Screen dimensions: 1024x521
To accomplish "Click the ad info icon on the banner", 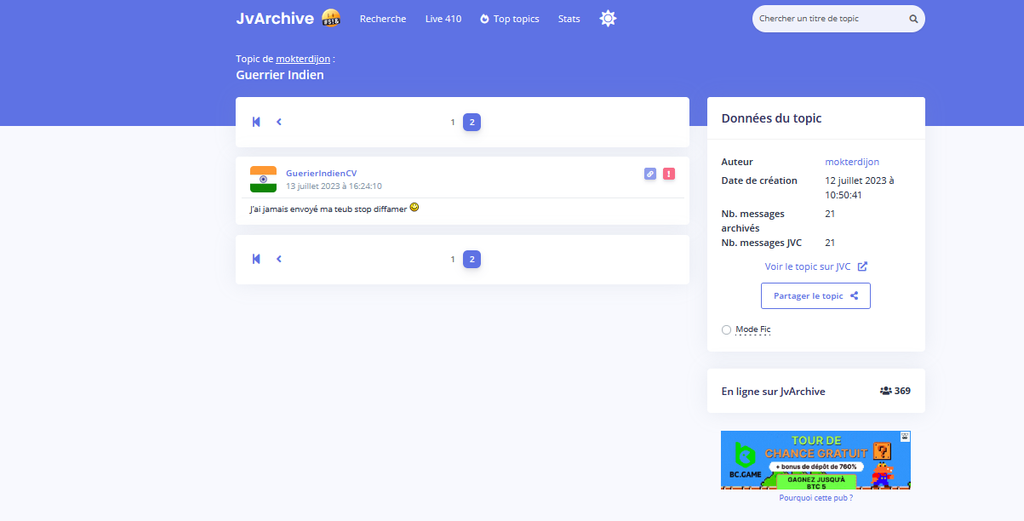I will pyautogui.click(x=905, y=435).
